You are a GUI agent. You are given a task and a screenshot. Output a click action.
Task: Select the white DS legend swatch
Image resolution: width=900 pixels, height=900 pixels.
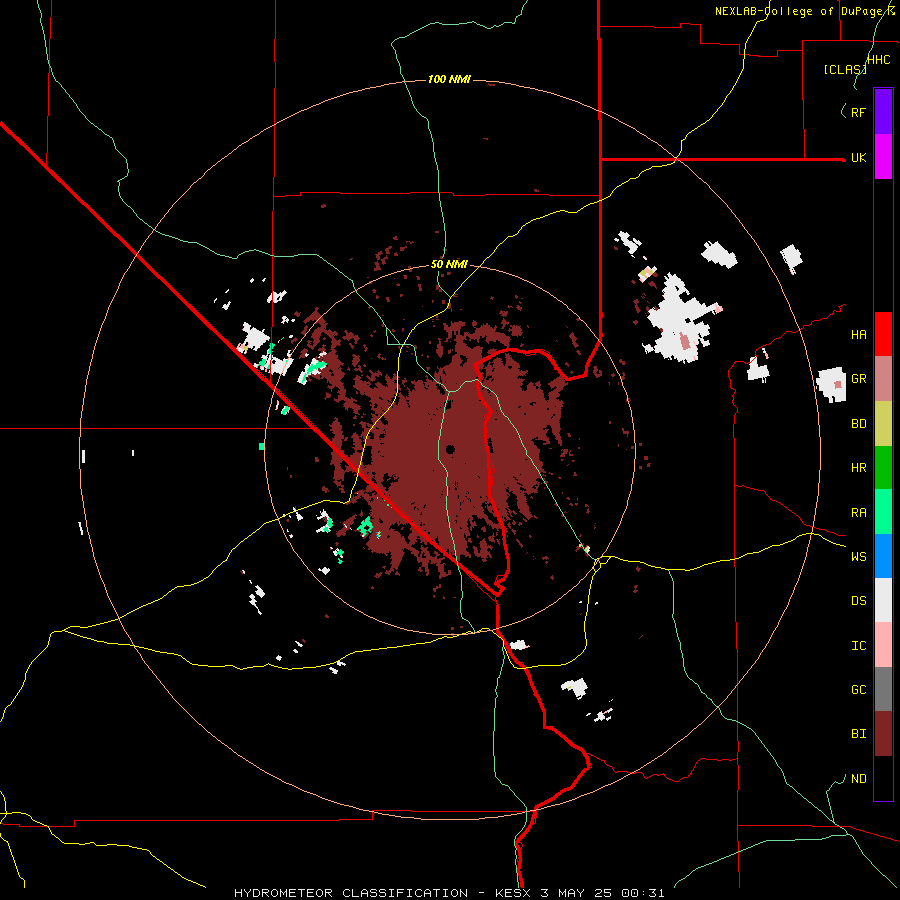[883, 600]
